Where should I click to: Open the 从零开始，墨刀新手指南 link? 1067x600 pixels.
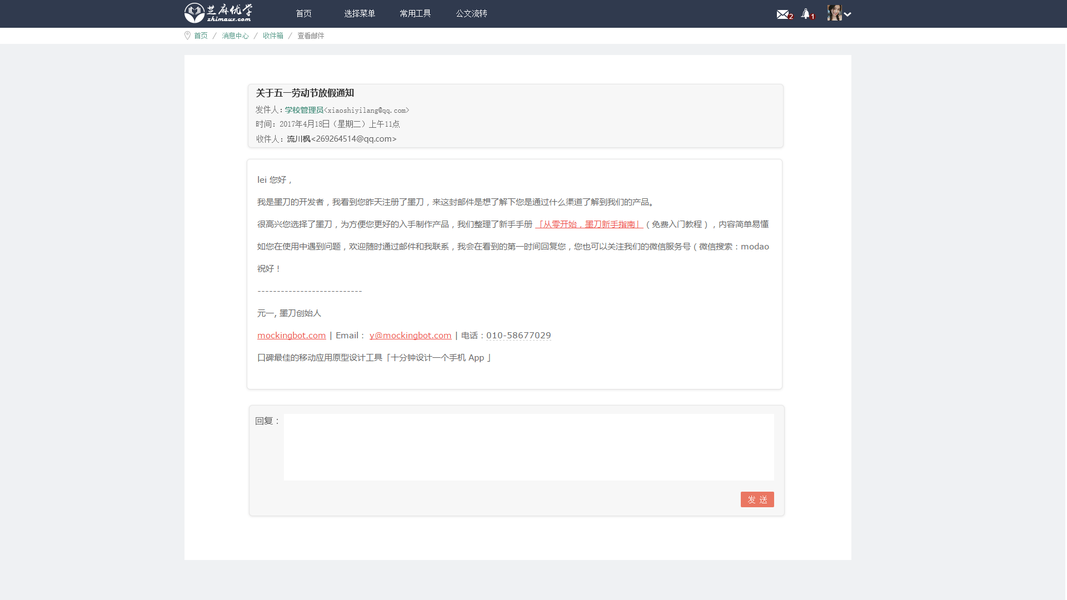589,224
